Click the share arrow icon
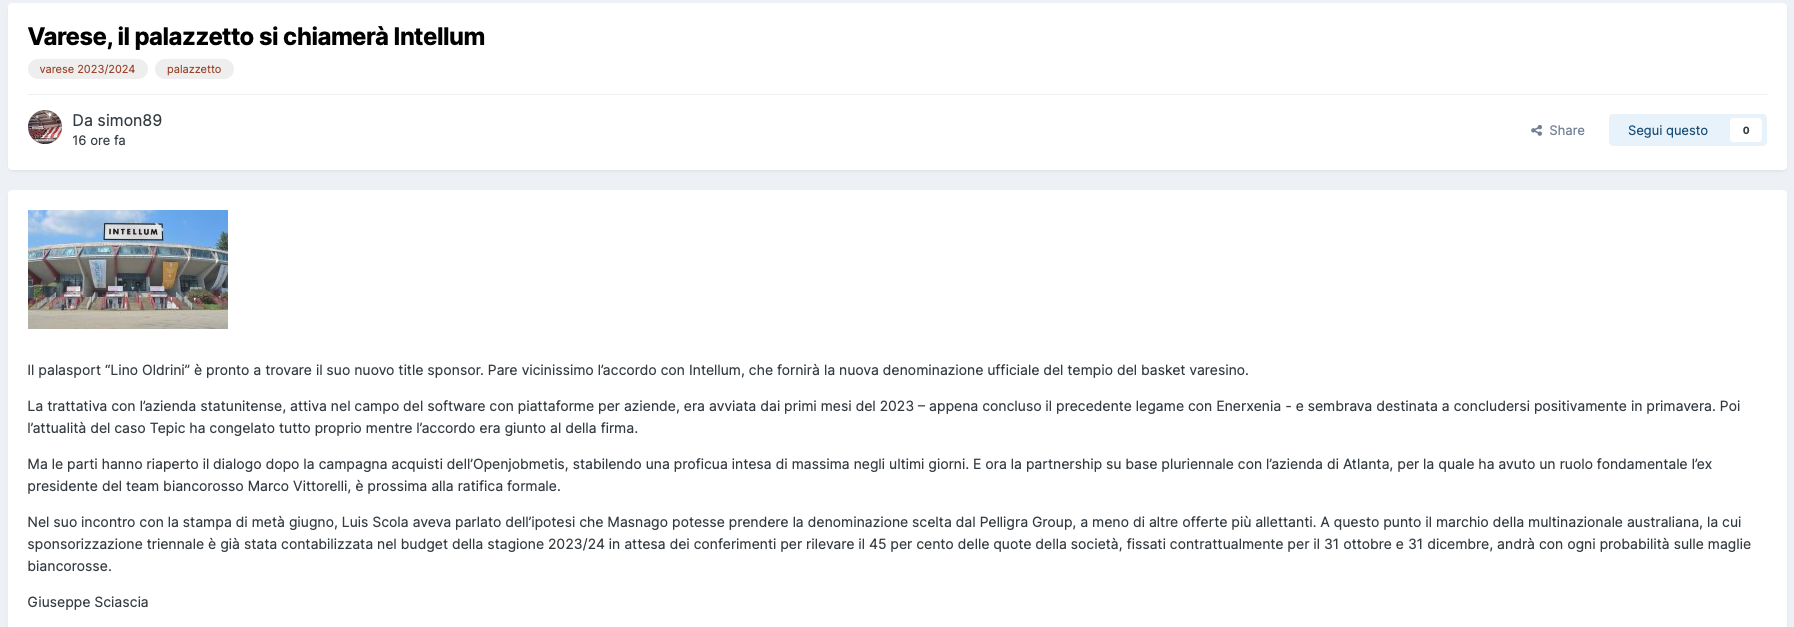Screen dimensions: 1794x627 tap(1536, 131)
